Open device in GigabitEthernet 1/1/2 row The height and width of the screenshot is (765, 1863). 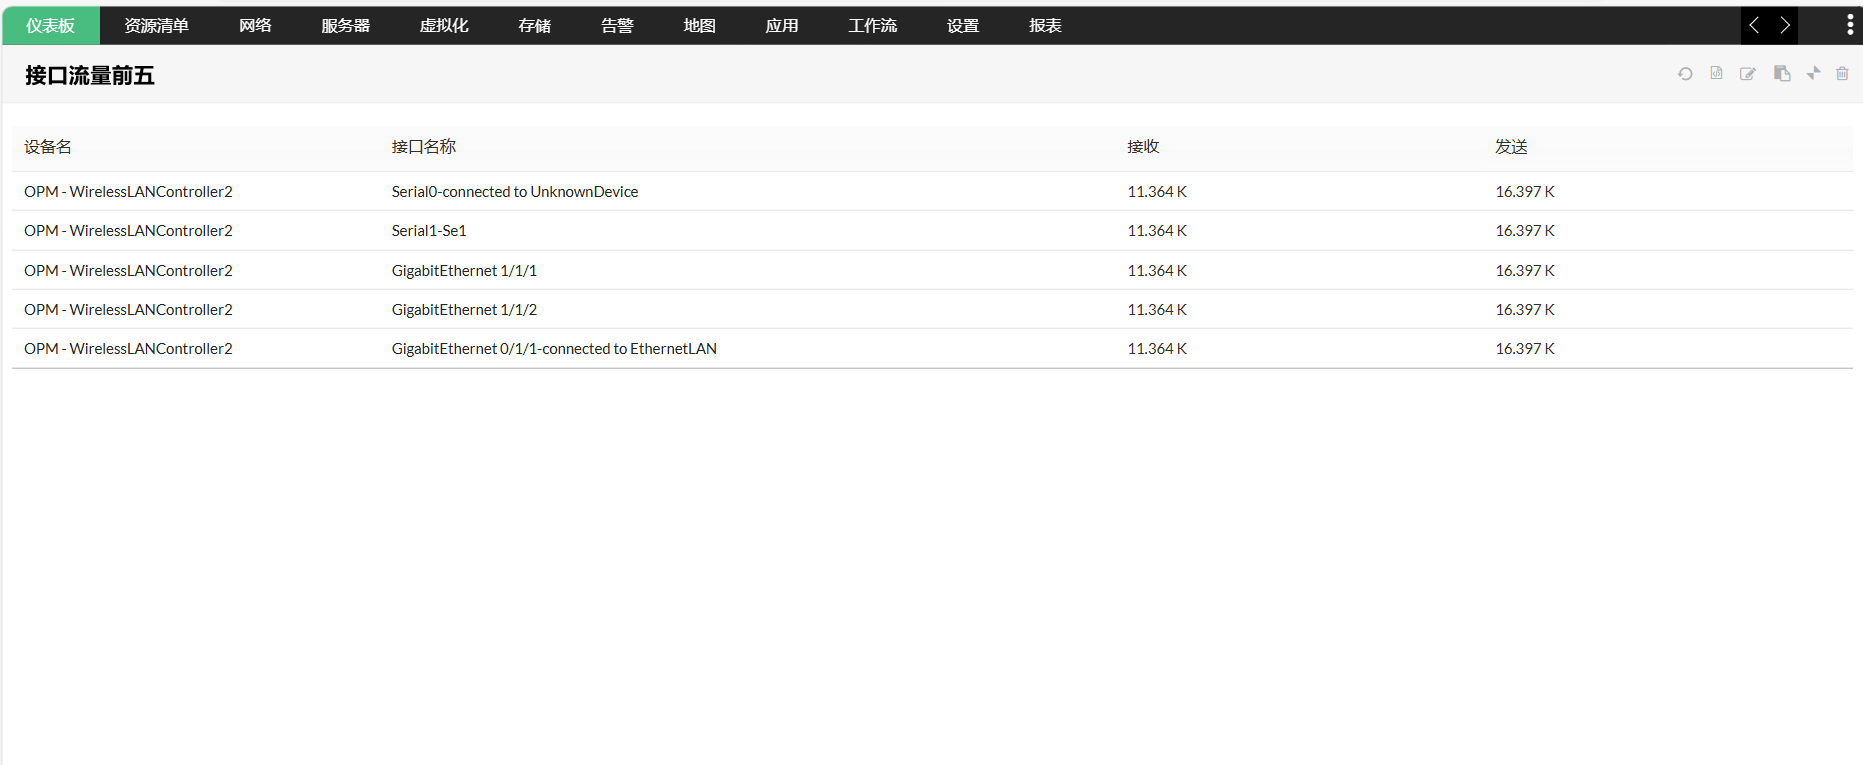coord(128,310)
